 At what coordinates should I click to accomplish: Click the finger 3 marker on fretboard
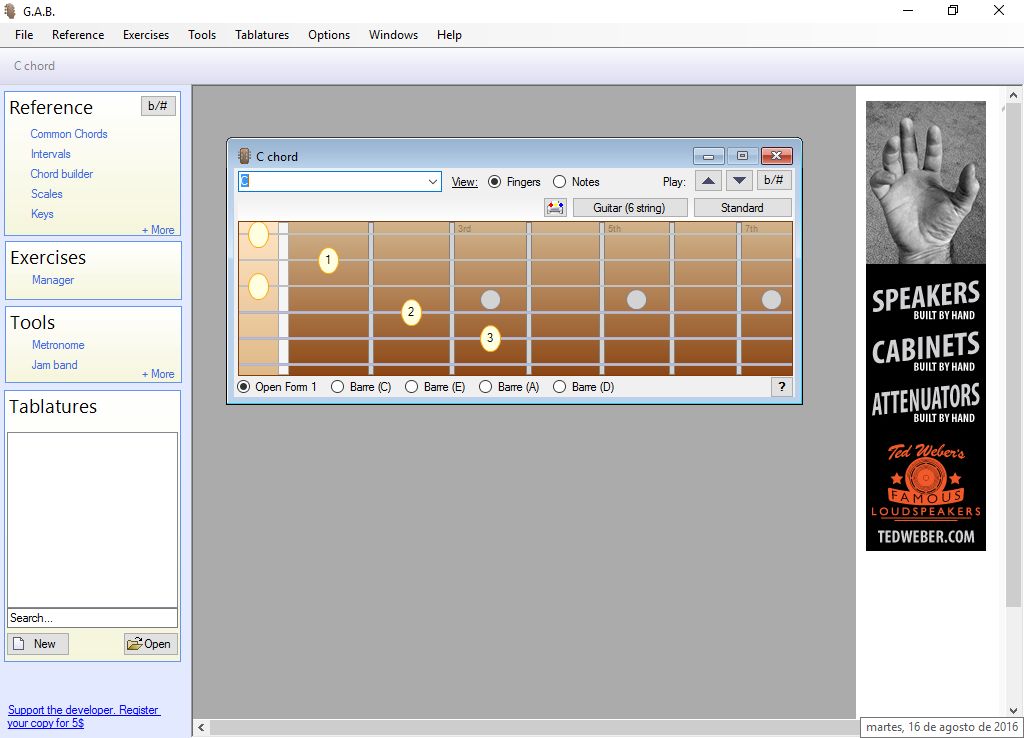(x=489, y=338)
